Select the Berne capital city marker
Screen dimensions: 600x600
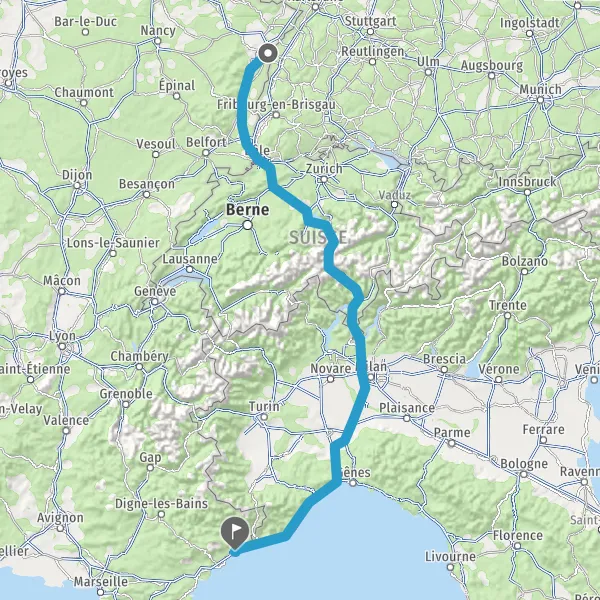(248, 225)
